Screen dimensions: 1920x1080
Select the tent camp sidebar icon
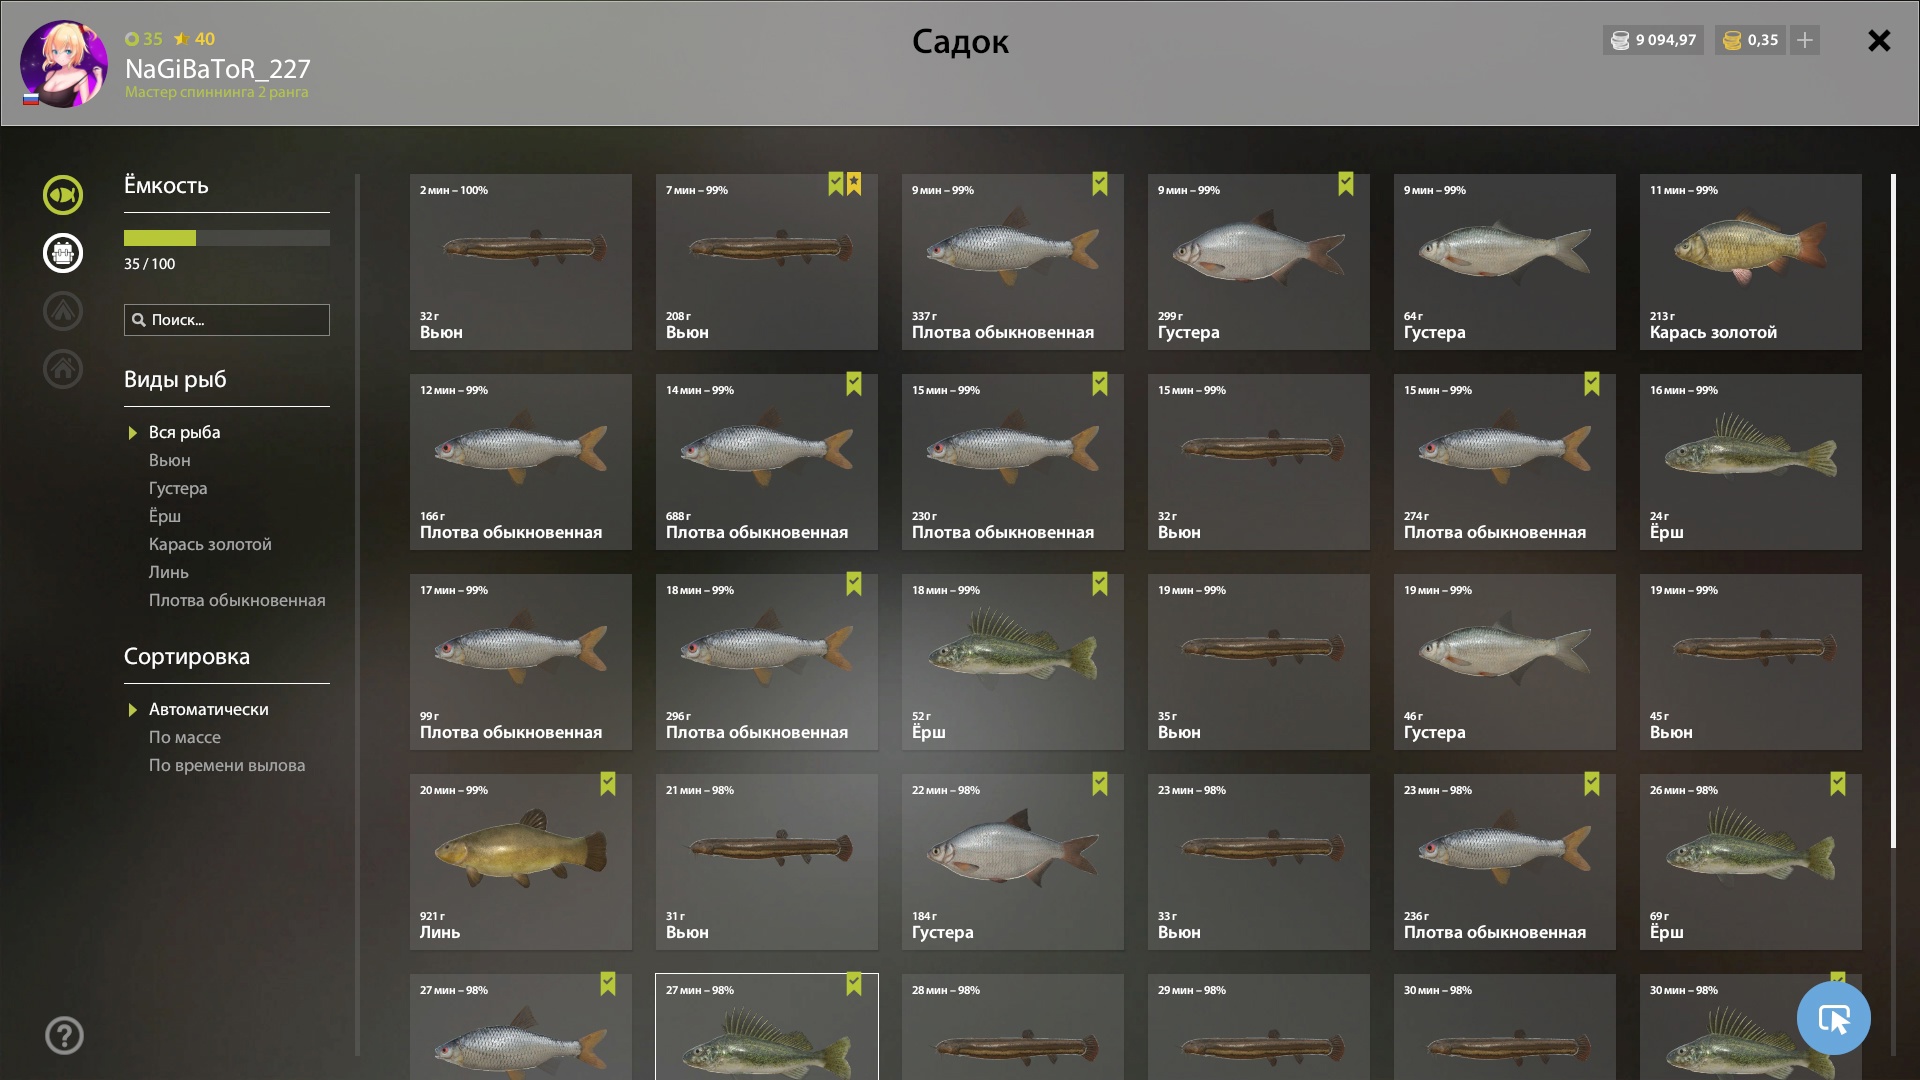[62, 311]
